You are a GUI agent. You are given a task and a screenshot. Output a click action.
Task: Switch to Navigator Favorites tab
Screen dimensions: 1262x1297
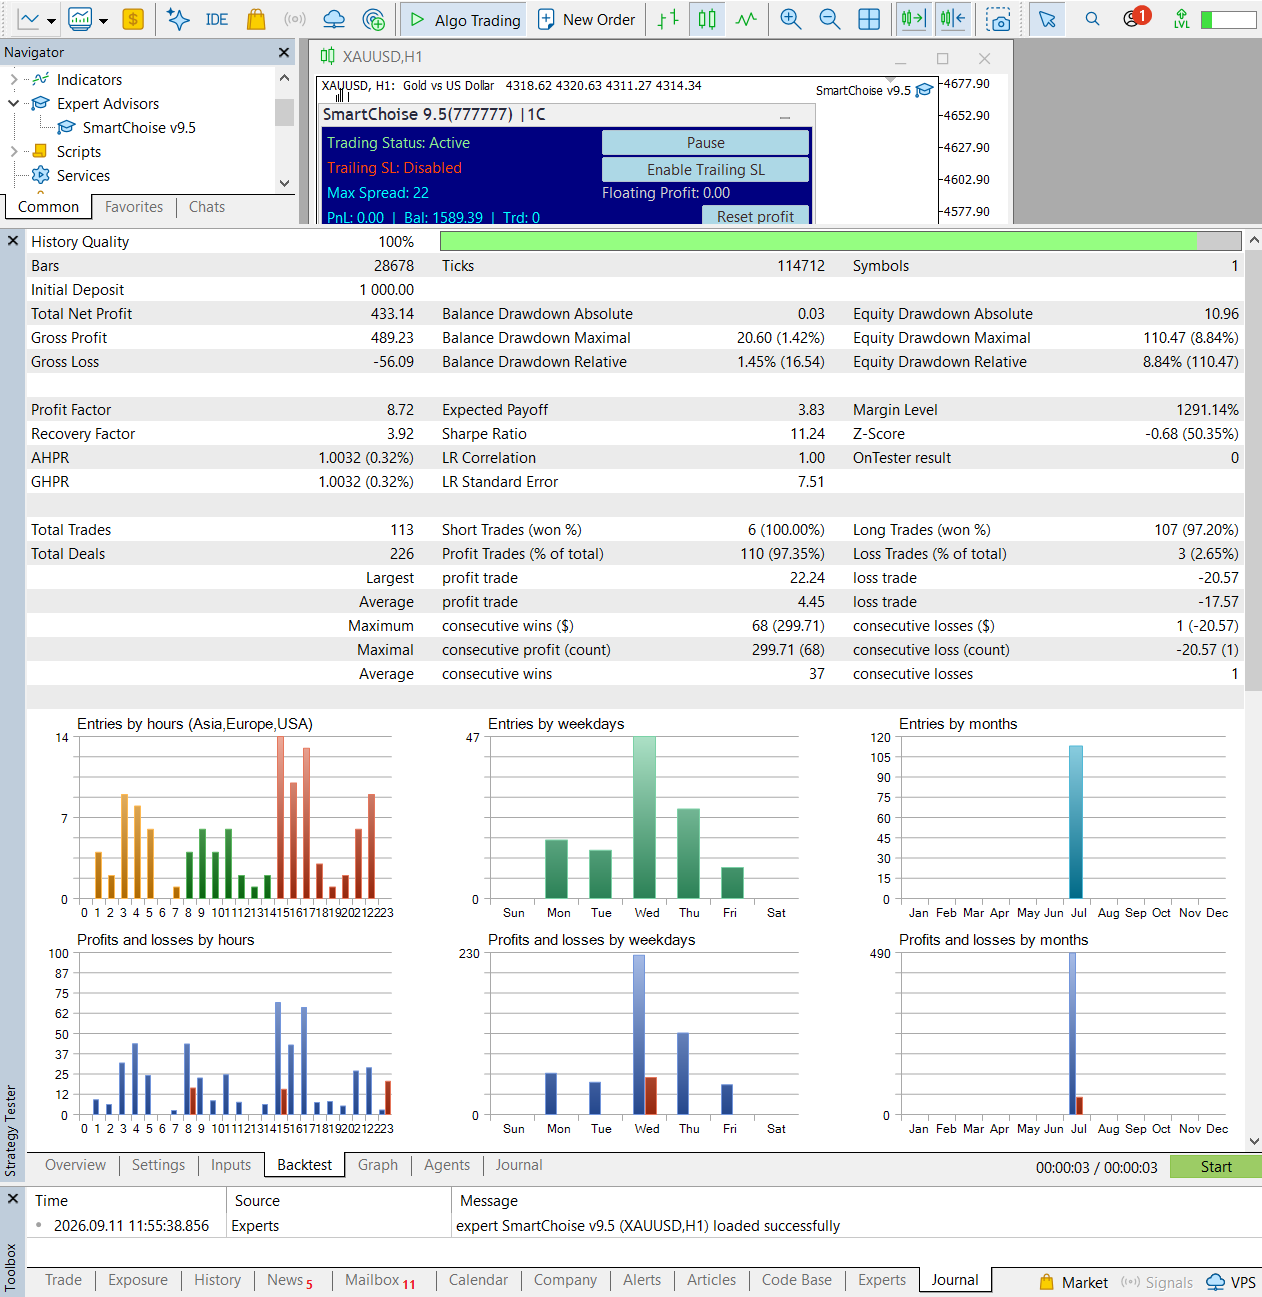click(x=134, y=207)
